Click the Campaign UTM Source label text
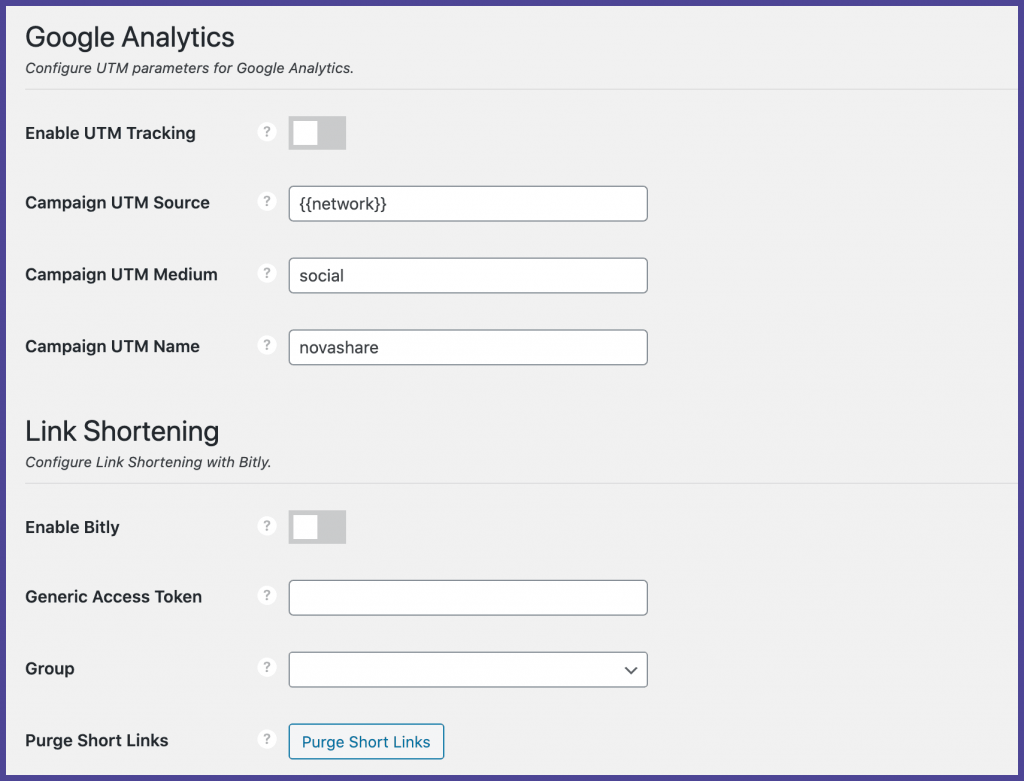 pos(117,203)
